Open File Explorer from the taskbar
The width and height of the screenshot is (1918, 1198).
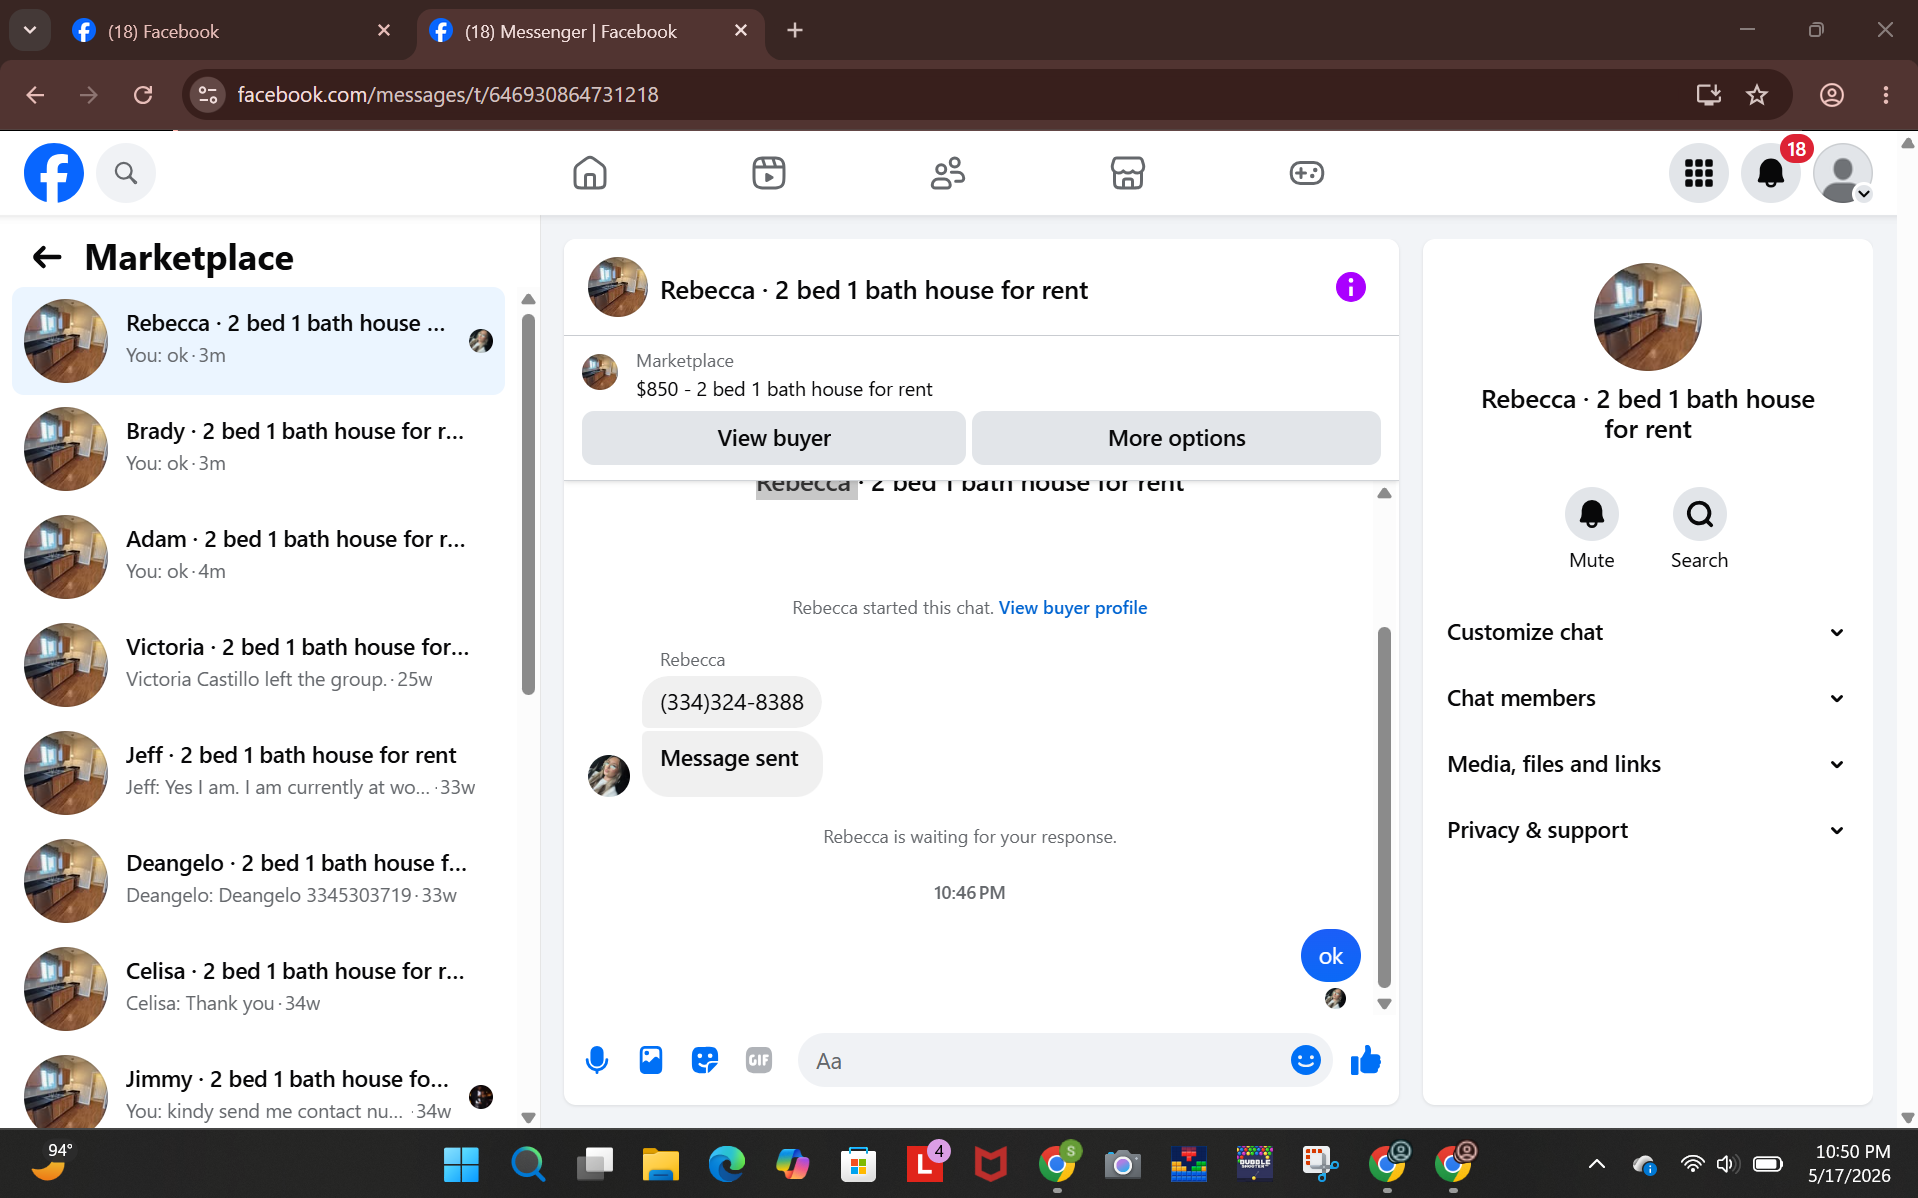click(660, 1164)
